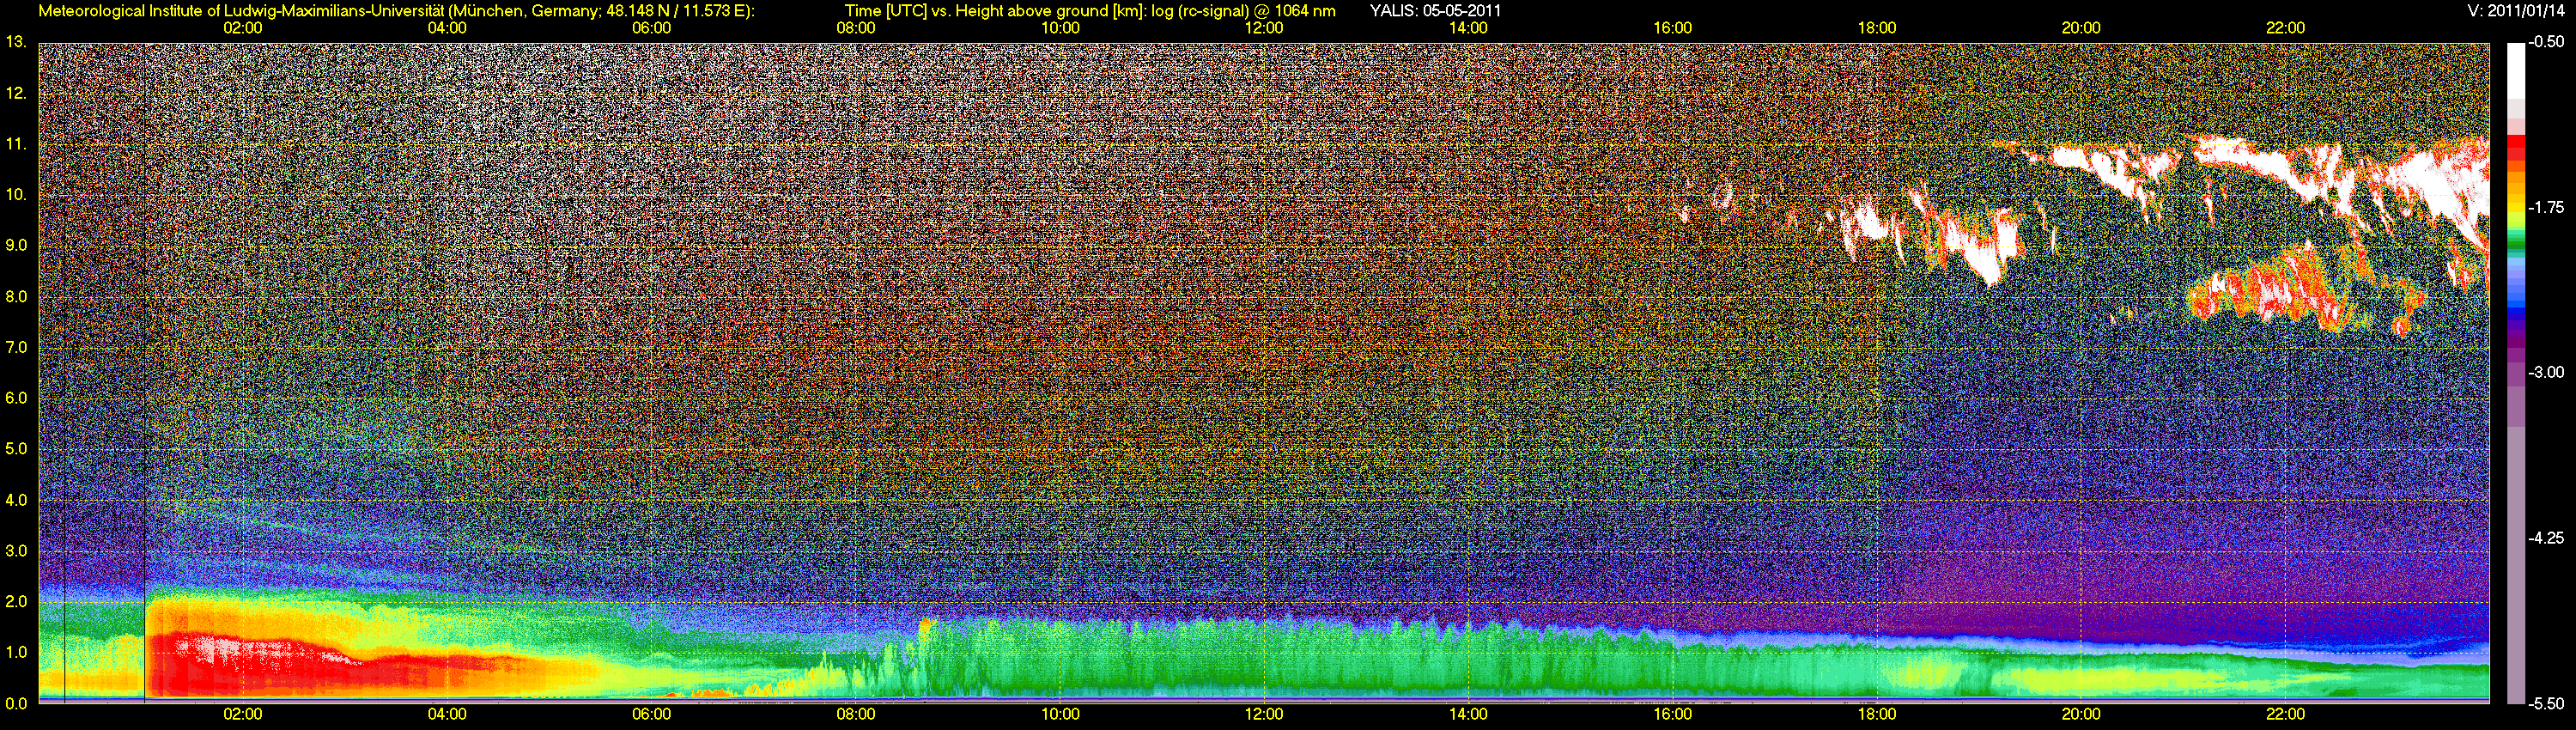Click the 10:00 label on the top time axis
Image resolution: width=2576 pixels, height=730 pixels.
click(x=1060, y=28)
